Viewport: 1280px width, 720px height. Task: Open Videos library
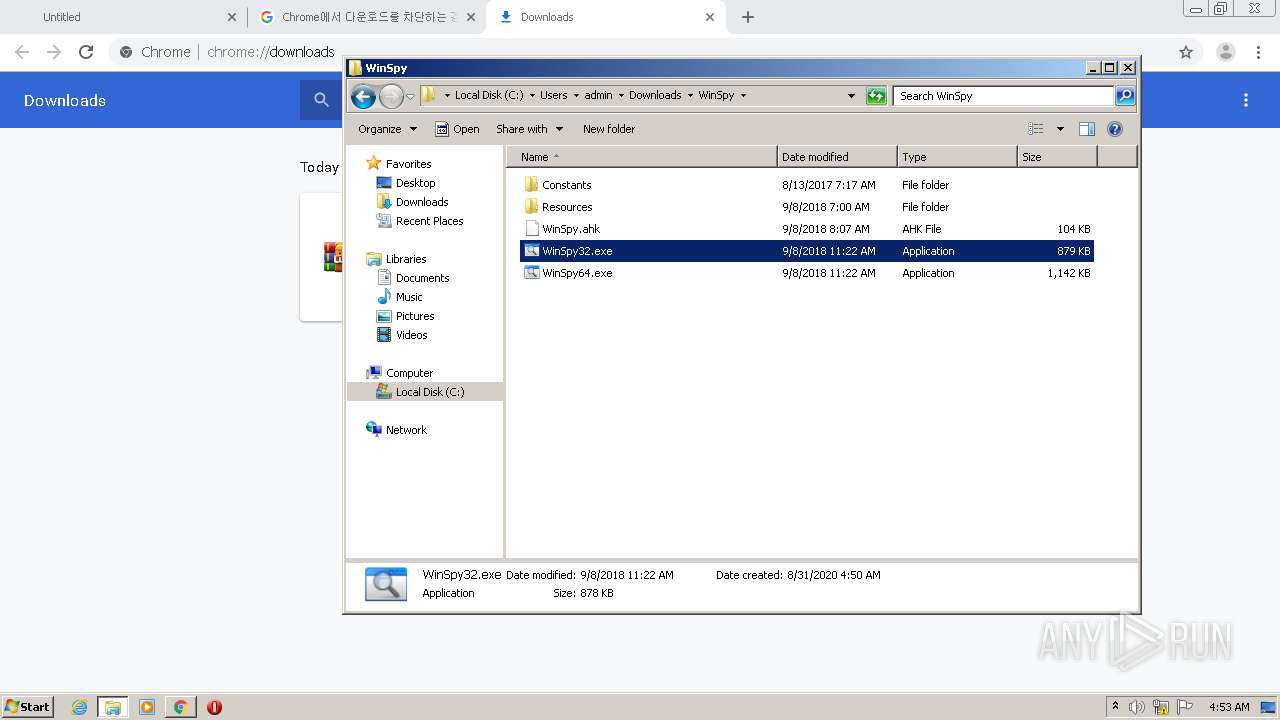(x=411, y=335)
